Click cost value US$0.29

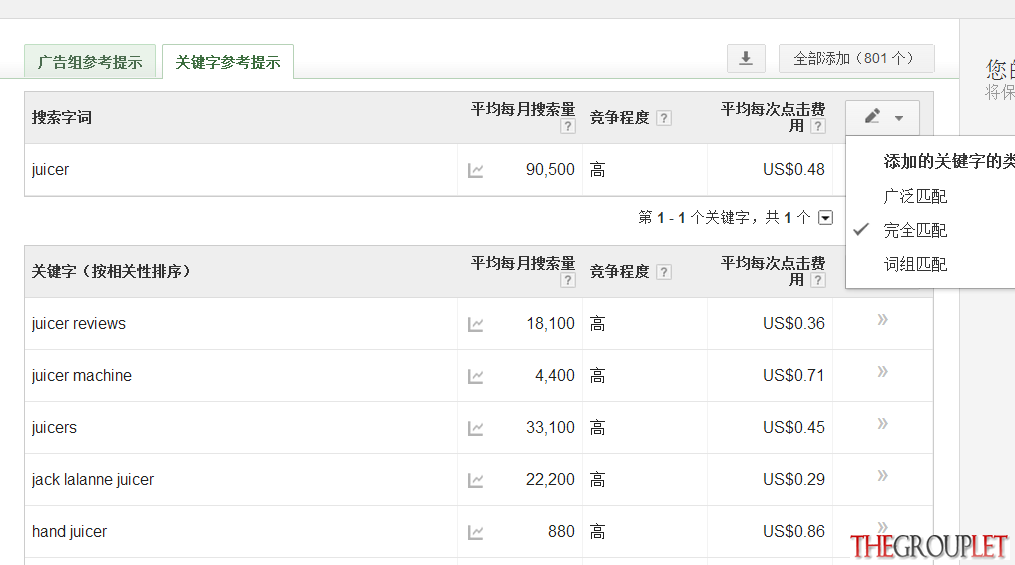pyautogui.click(x=794, y=480)
